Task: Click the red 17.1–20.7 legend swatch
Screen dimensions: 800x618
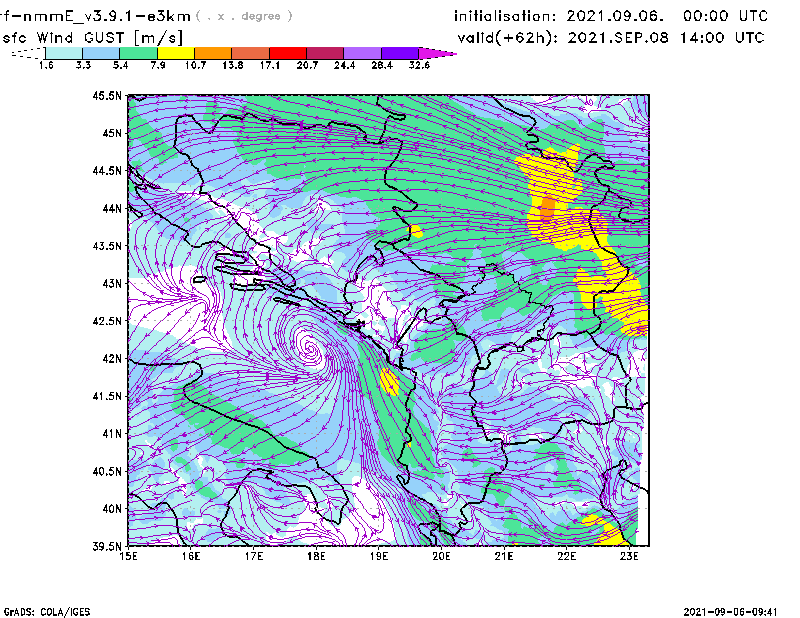Action: pyautogui.click(x=288, y=53)
